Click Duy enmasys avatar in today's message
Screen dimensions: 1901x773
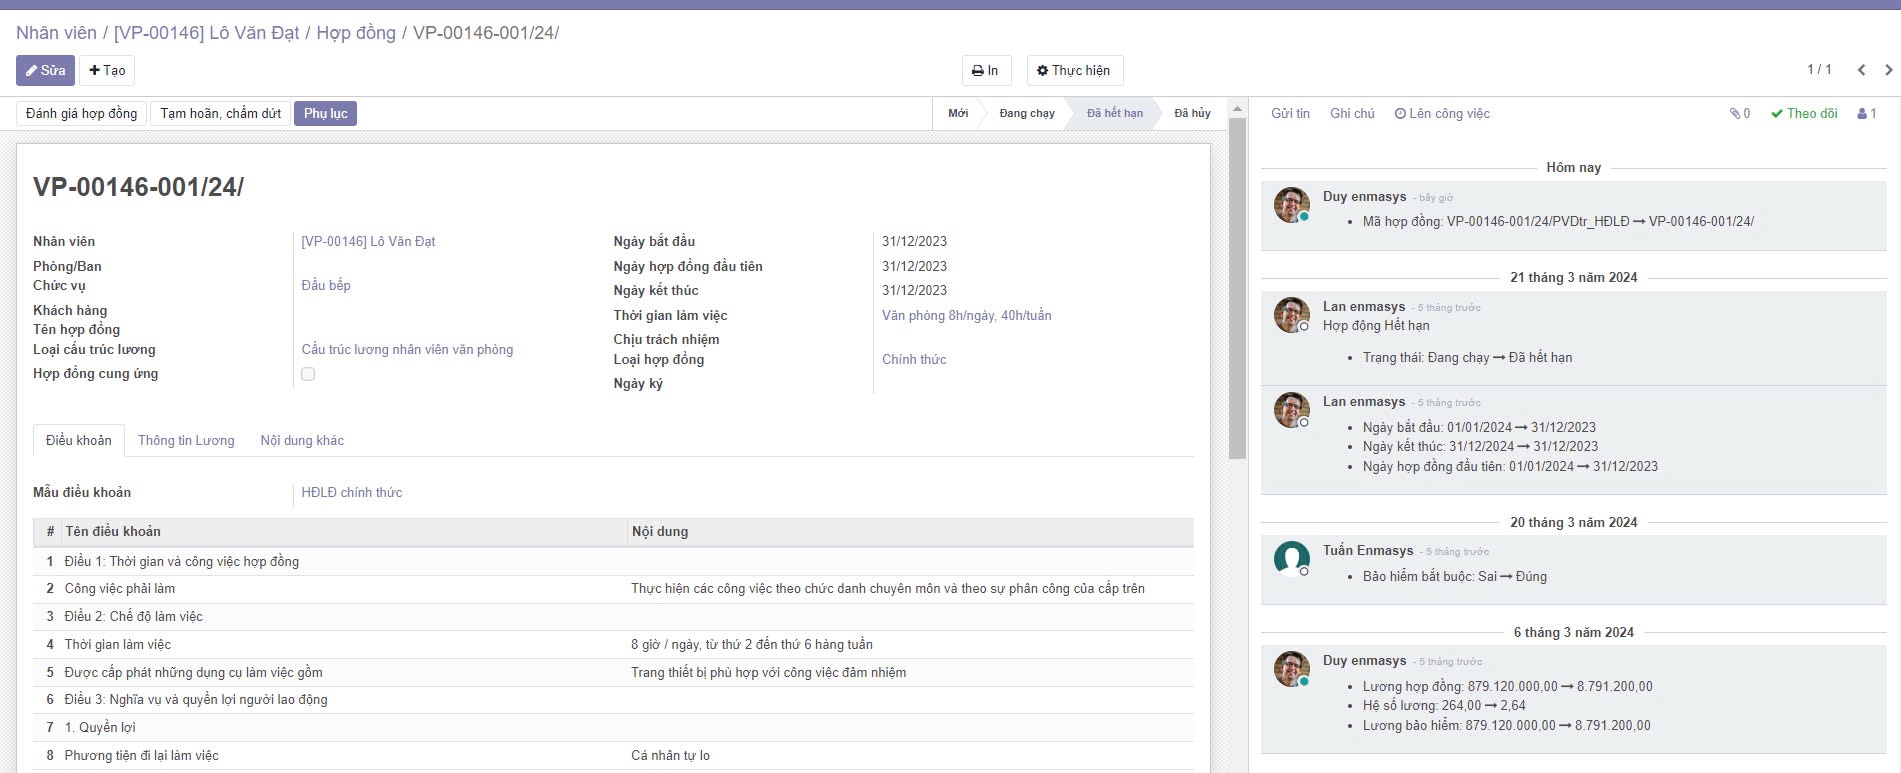pyautogui.click(x=1291, y=205)
